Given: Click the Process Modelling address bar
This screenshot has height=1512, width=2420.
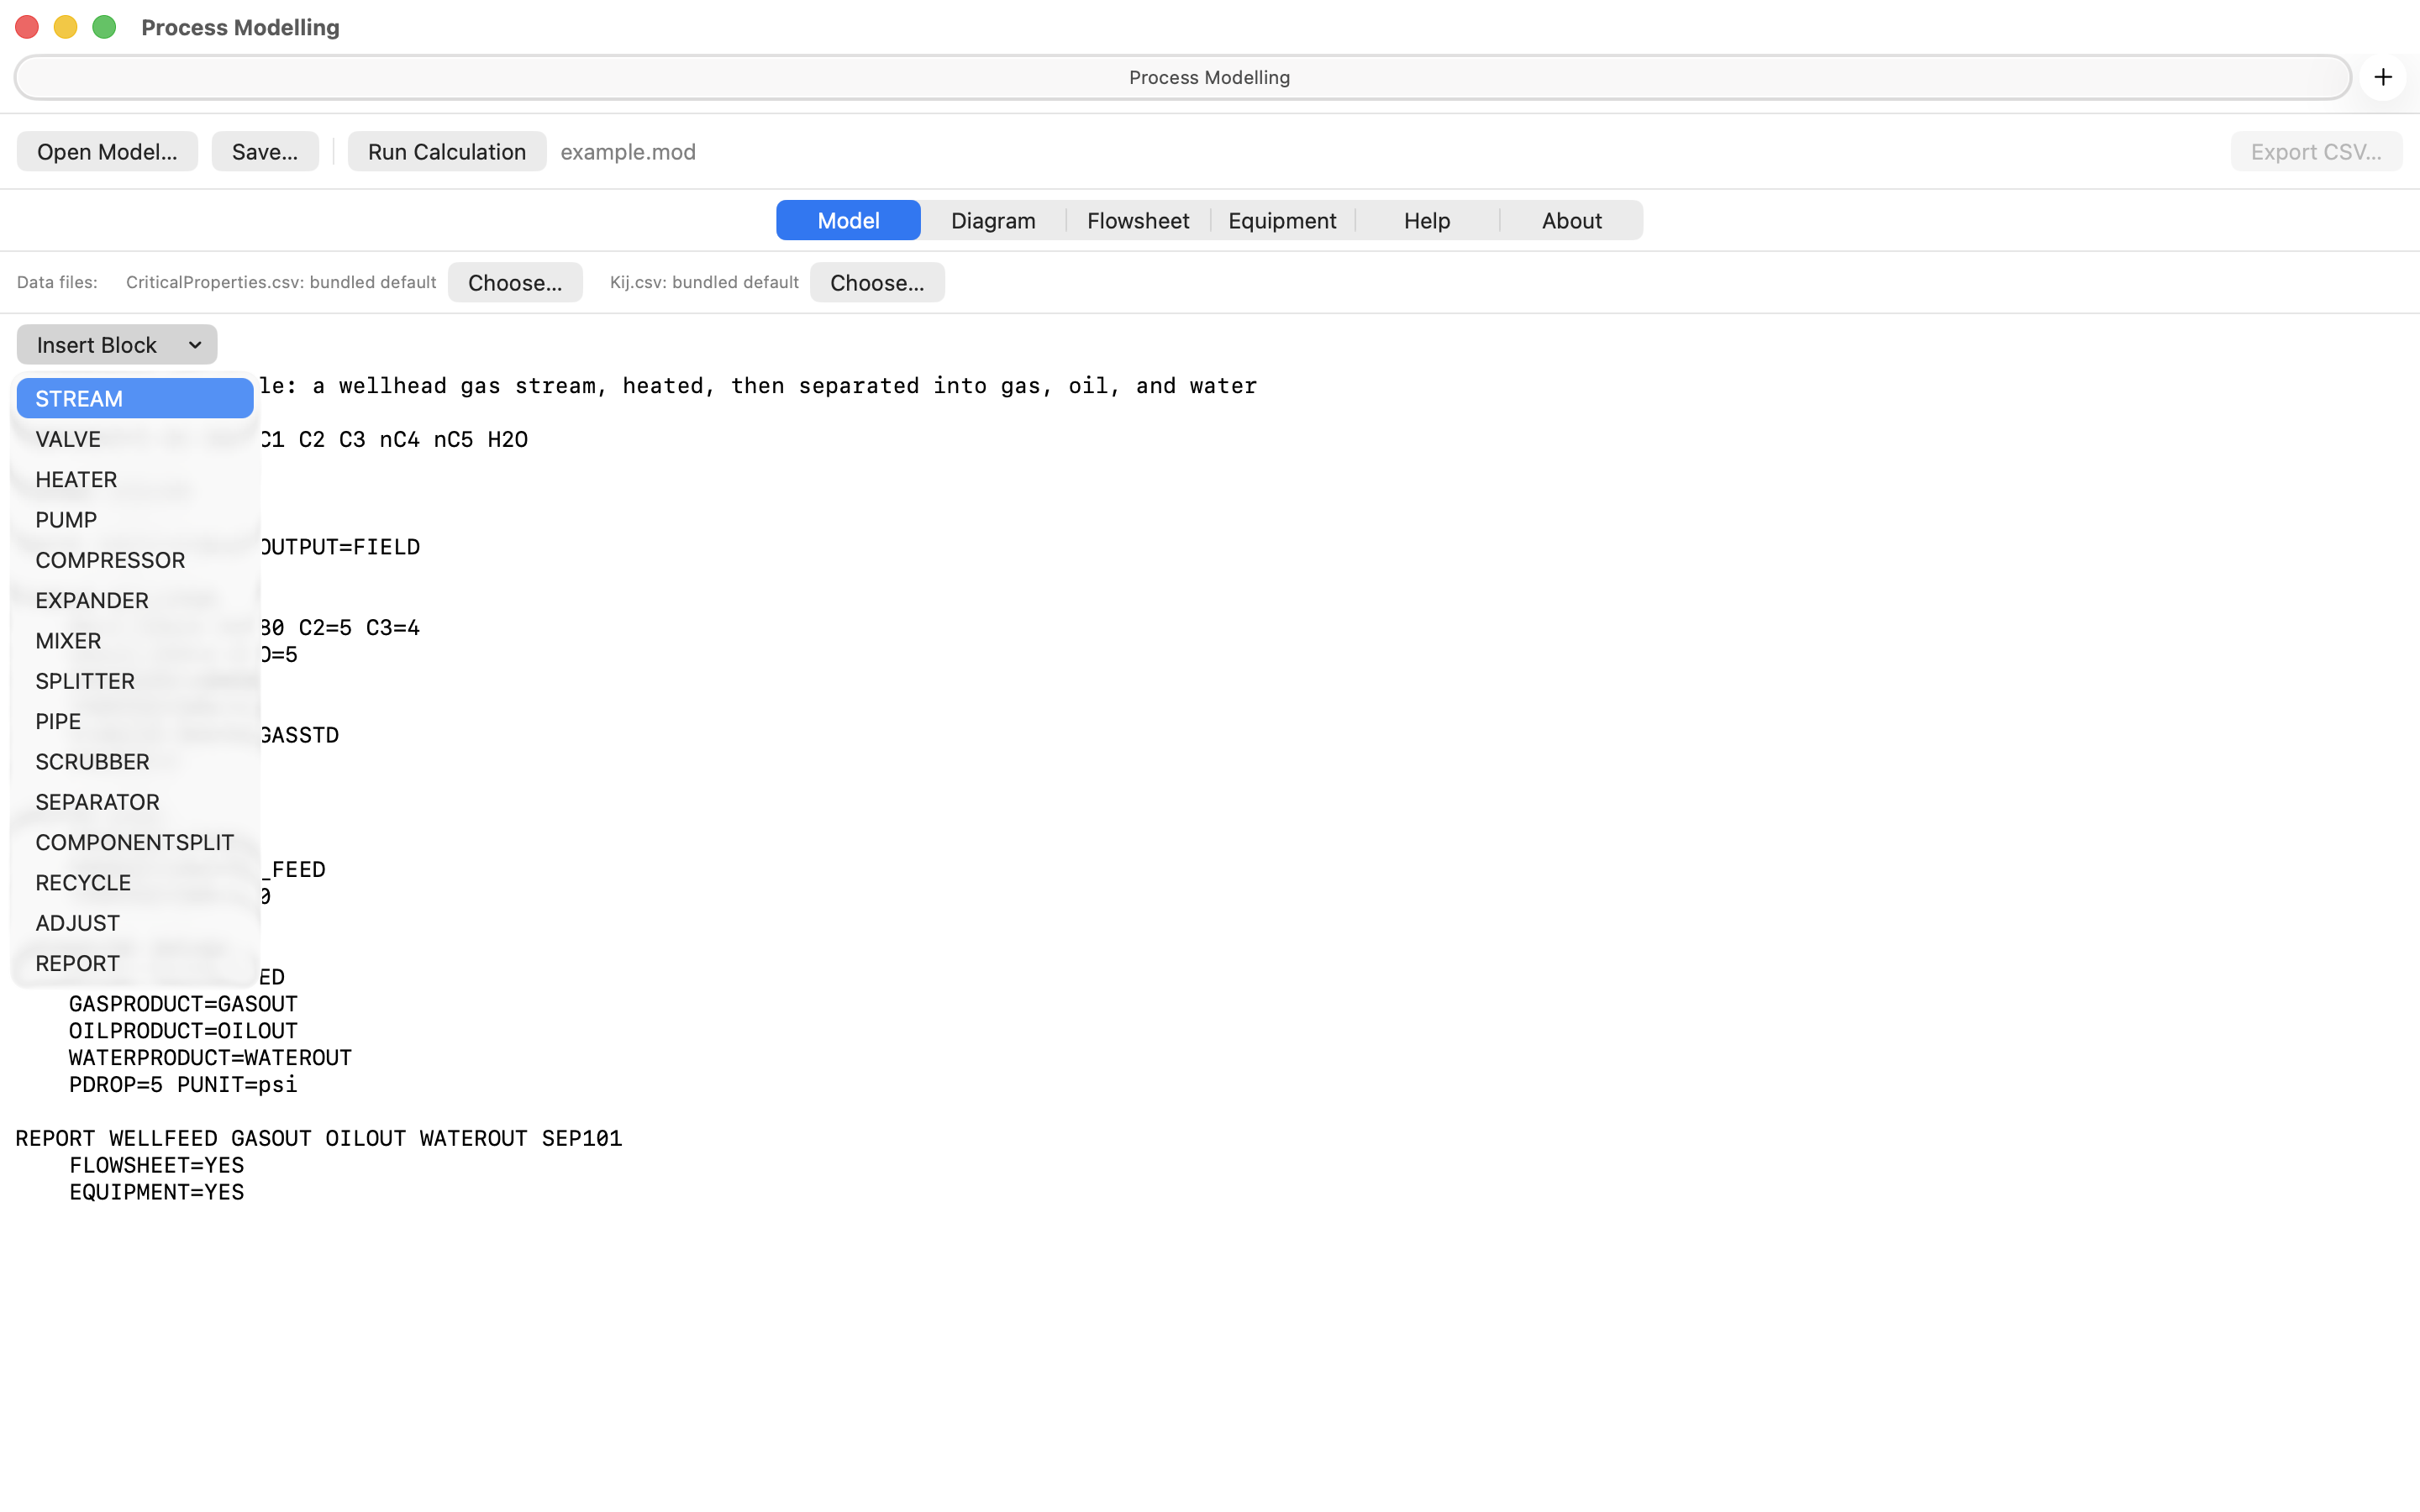Looking at the screenshot, I should tap(1182, 77).
